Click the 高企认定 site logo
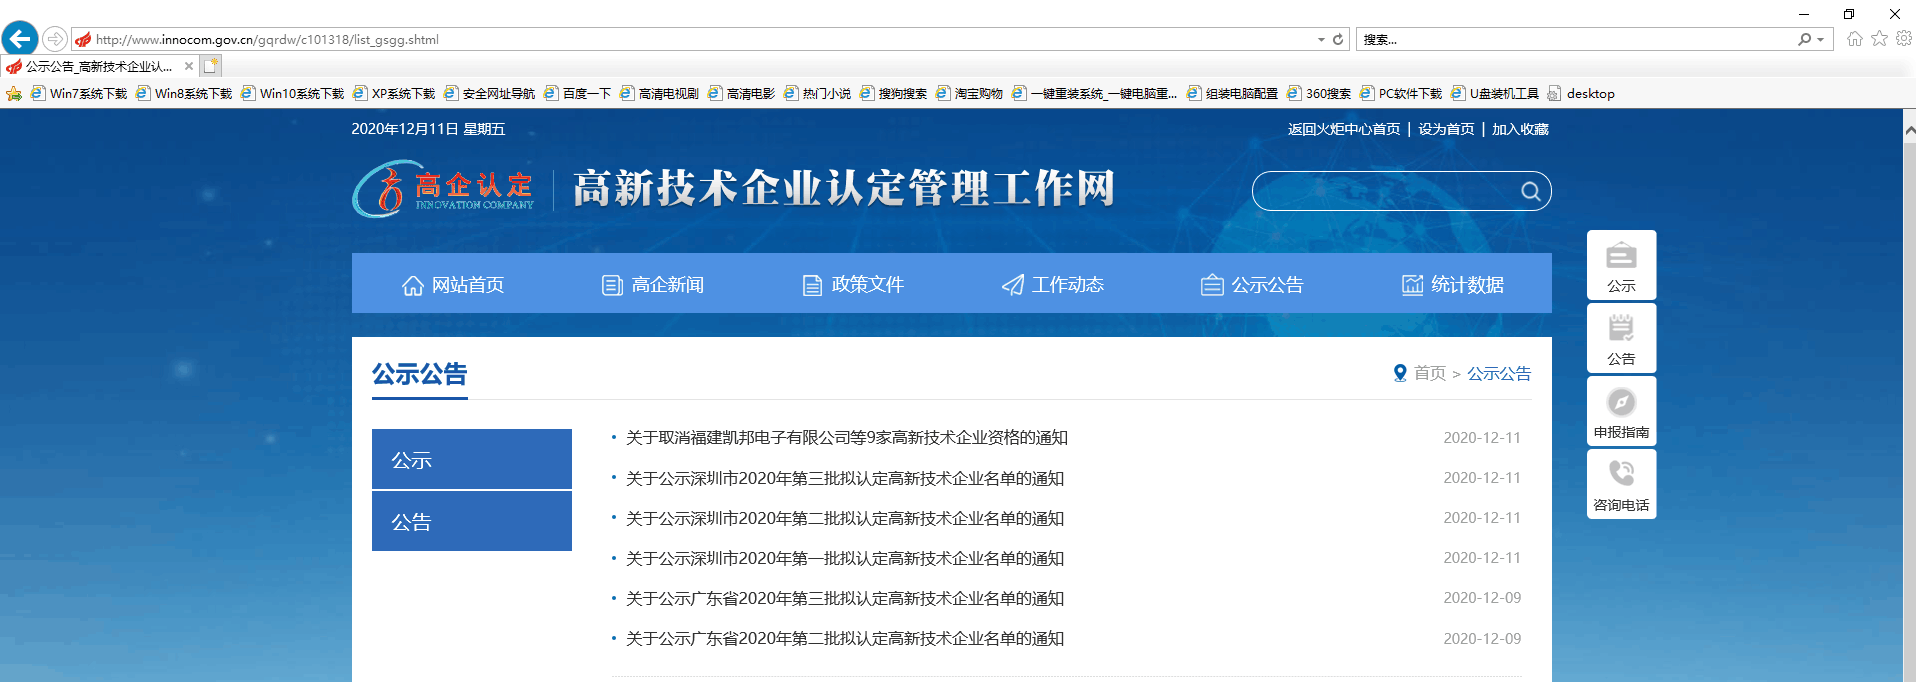The height and width of the screenshot is (682, 1916). pyautogui.click(x=443, y=189)
